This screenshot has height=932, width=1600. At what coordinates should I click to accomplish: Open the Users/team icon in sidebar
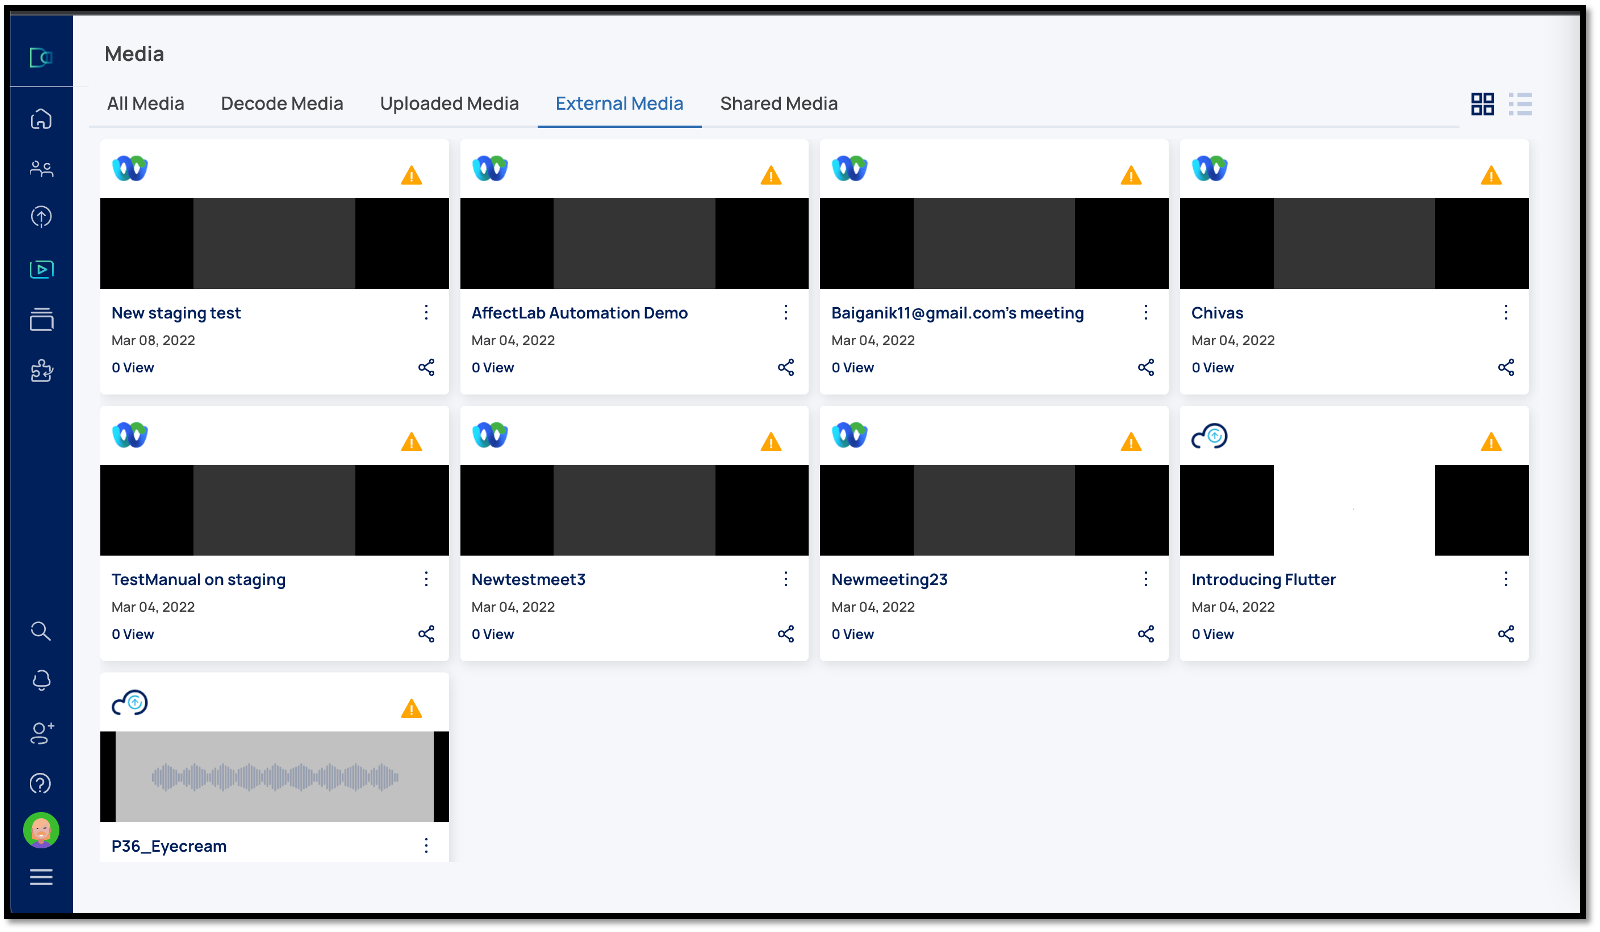[x=41, y=169]
